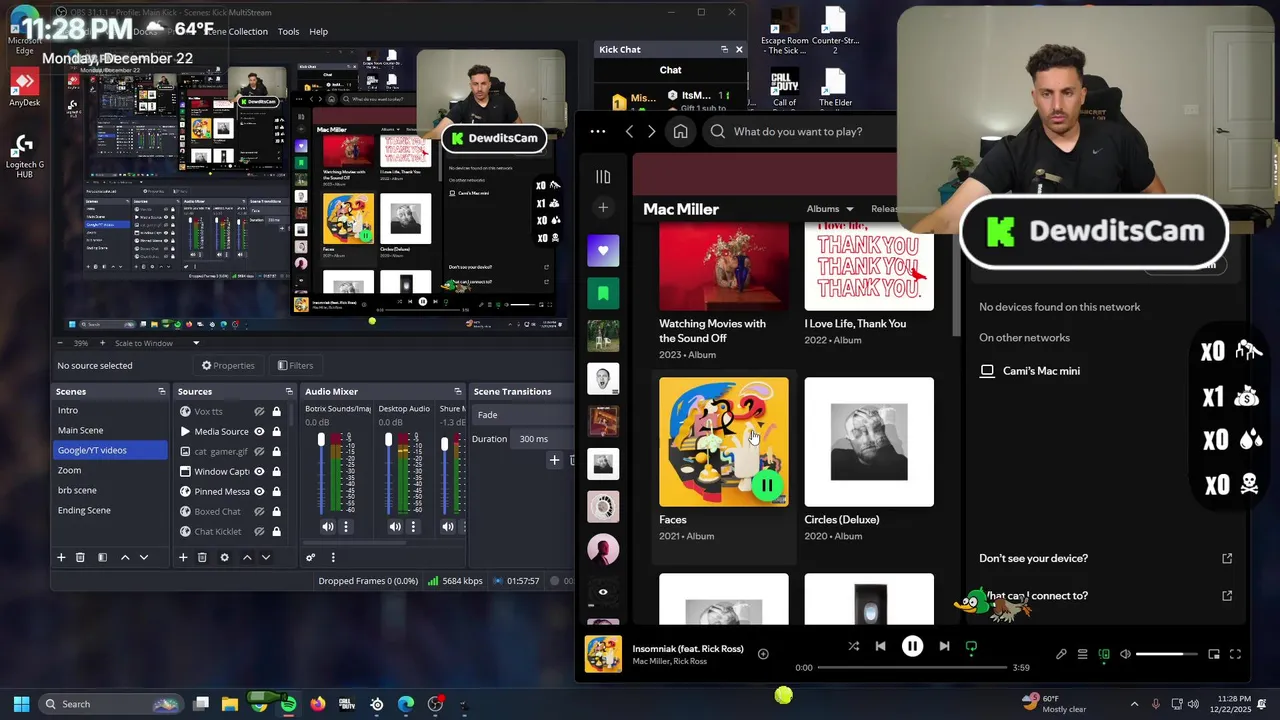1280x720 pixels.
Task: Open Liked Songs in Spotify sidebar
Action: 603,250
